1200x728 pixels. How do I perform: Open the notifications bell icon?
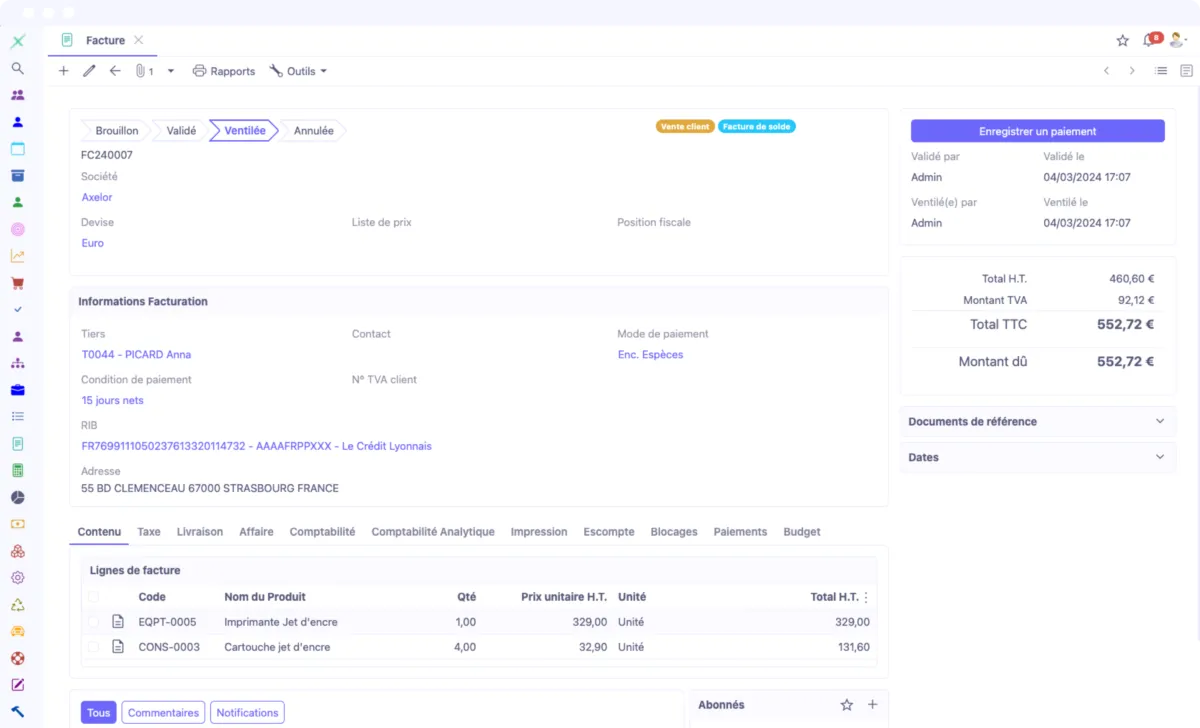(x=1149, y=41)
